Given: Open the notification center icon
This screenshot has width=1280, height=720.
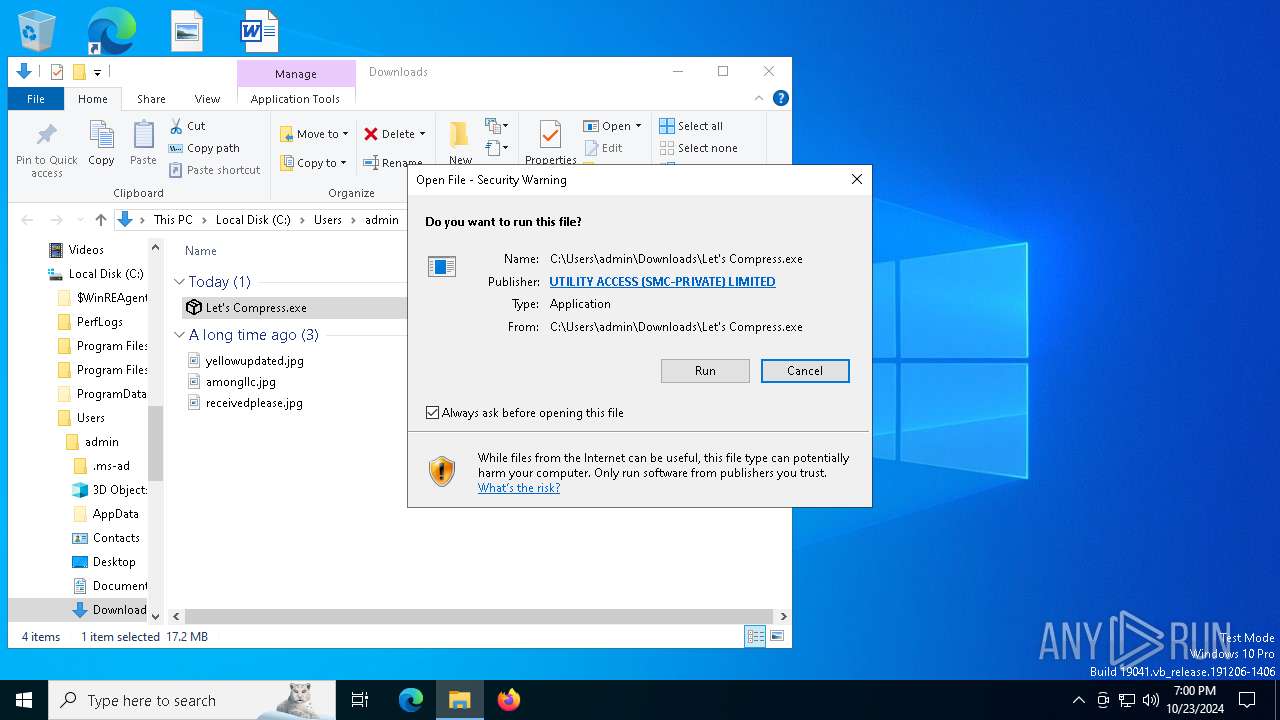Looking at the screenshot, I should coord(1247,700).
